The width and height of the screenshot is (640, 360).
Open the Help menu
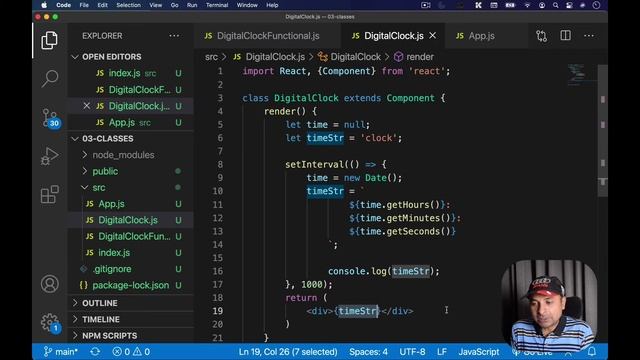click(x=272, y=5)
